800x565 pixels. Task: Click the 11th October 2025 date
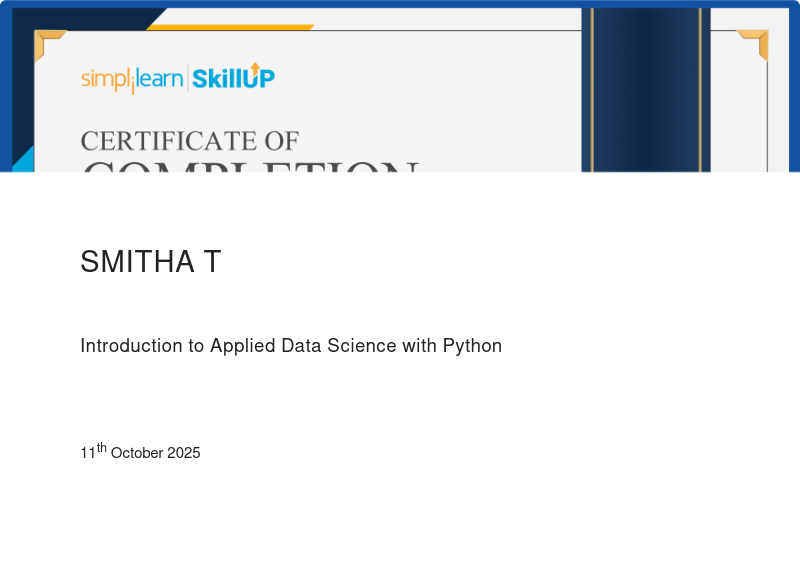(140, 452)
